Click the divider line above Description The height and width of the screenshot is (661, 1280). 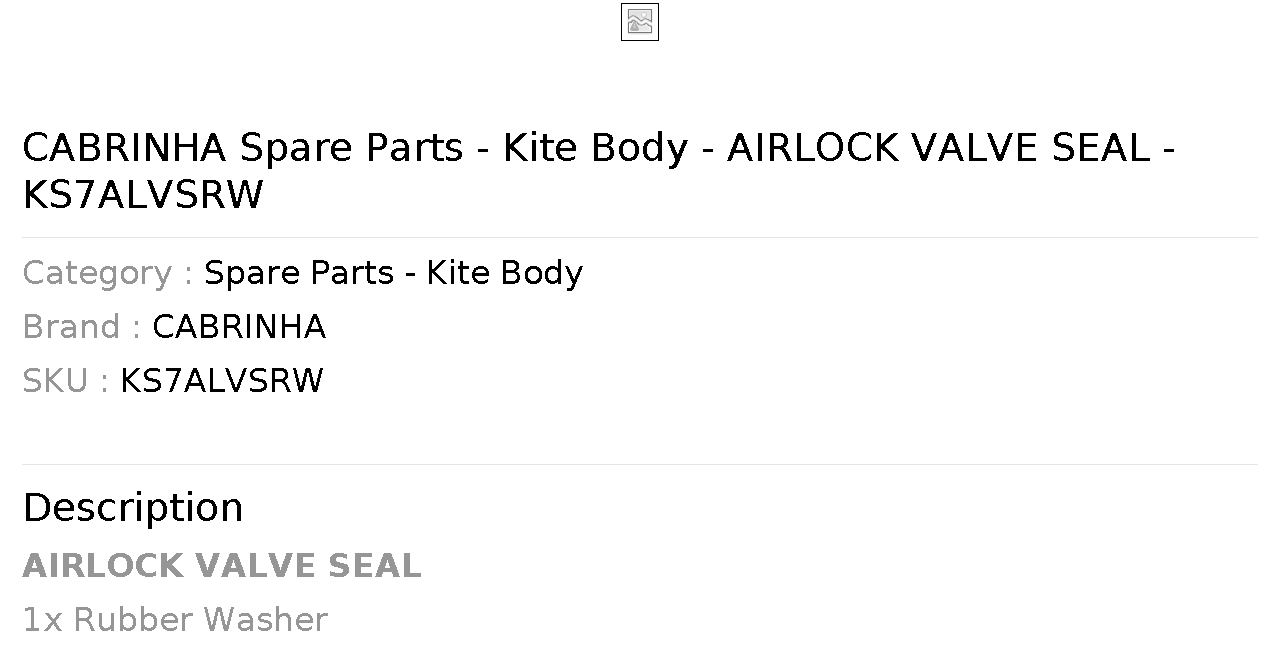(x=640, y=464)
